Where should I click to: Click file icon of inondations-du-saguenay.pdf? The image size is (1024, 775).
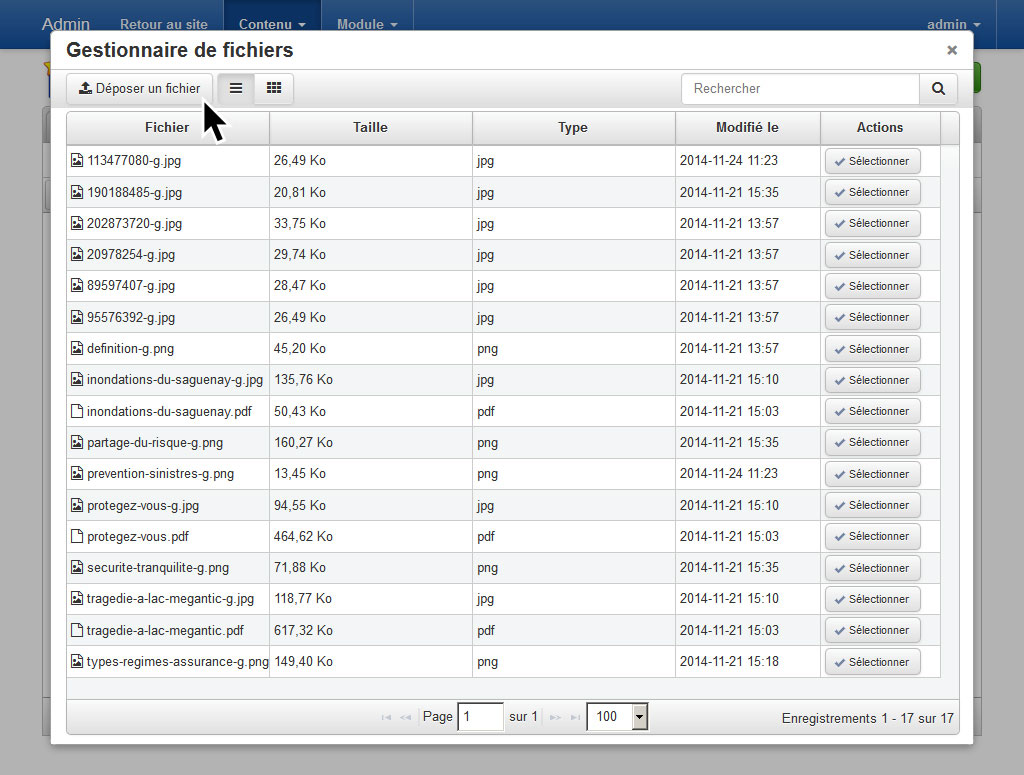[x=77, y=411]
